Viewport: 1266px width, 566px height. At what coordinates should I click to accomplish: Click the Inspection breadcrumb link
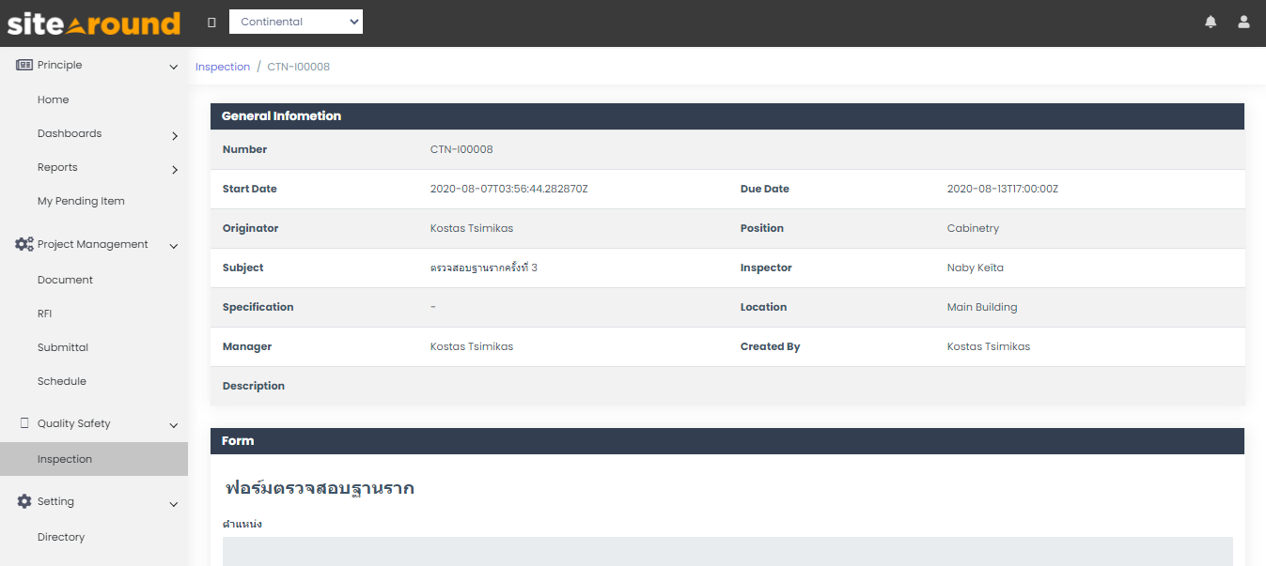(222, 67)
